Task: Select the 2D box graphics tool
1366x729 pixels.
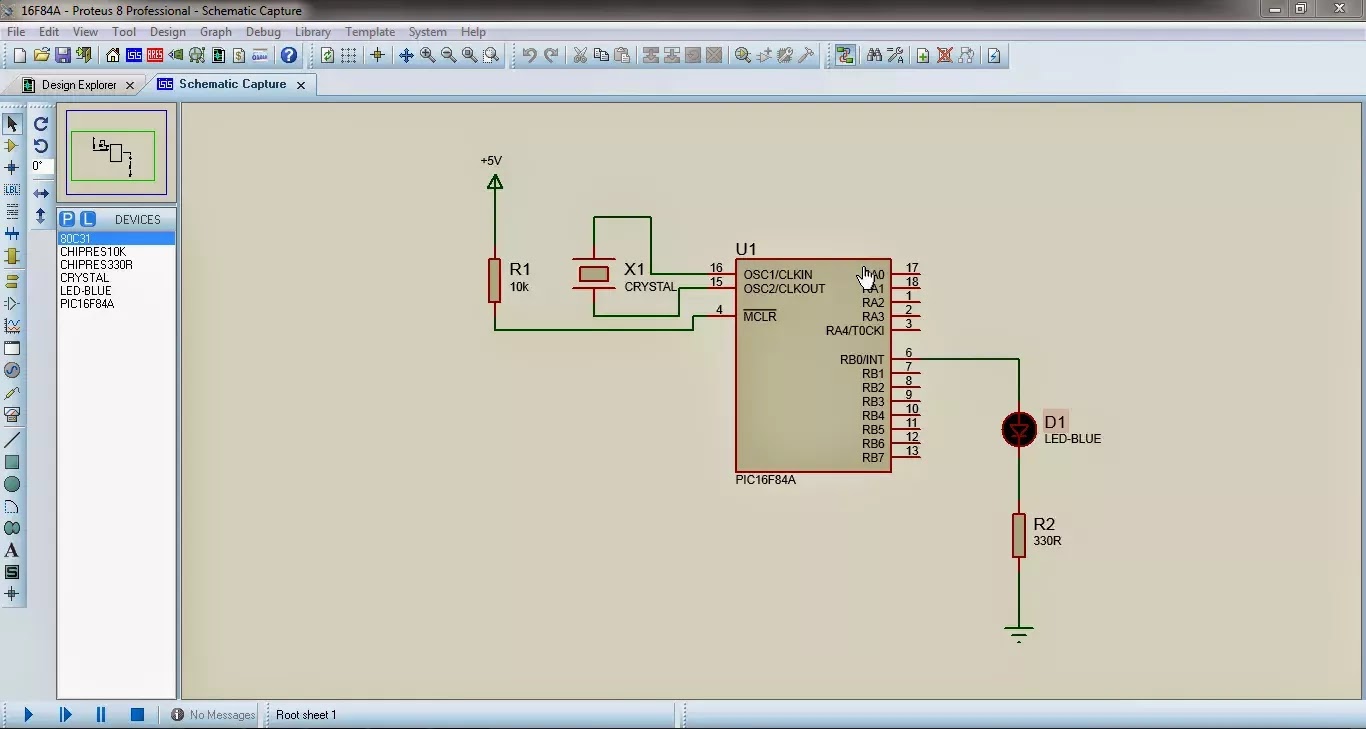Action: [x=12, y=462]
